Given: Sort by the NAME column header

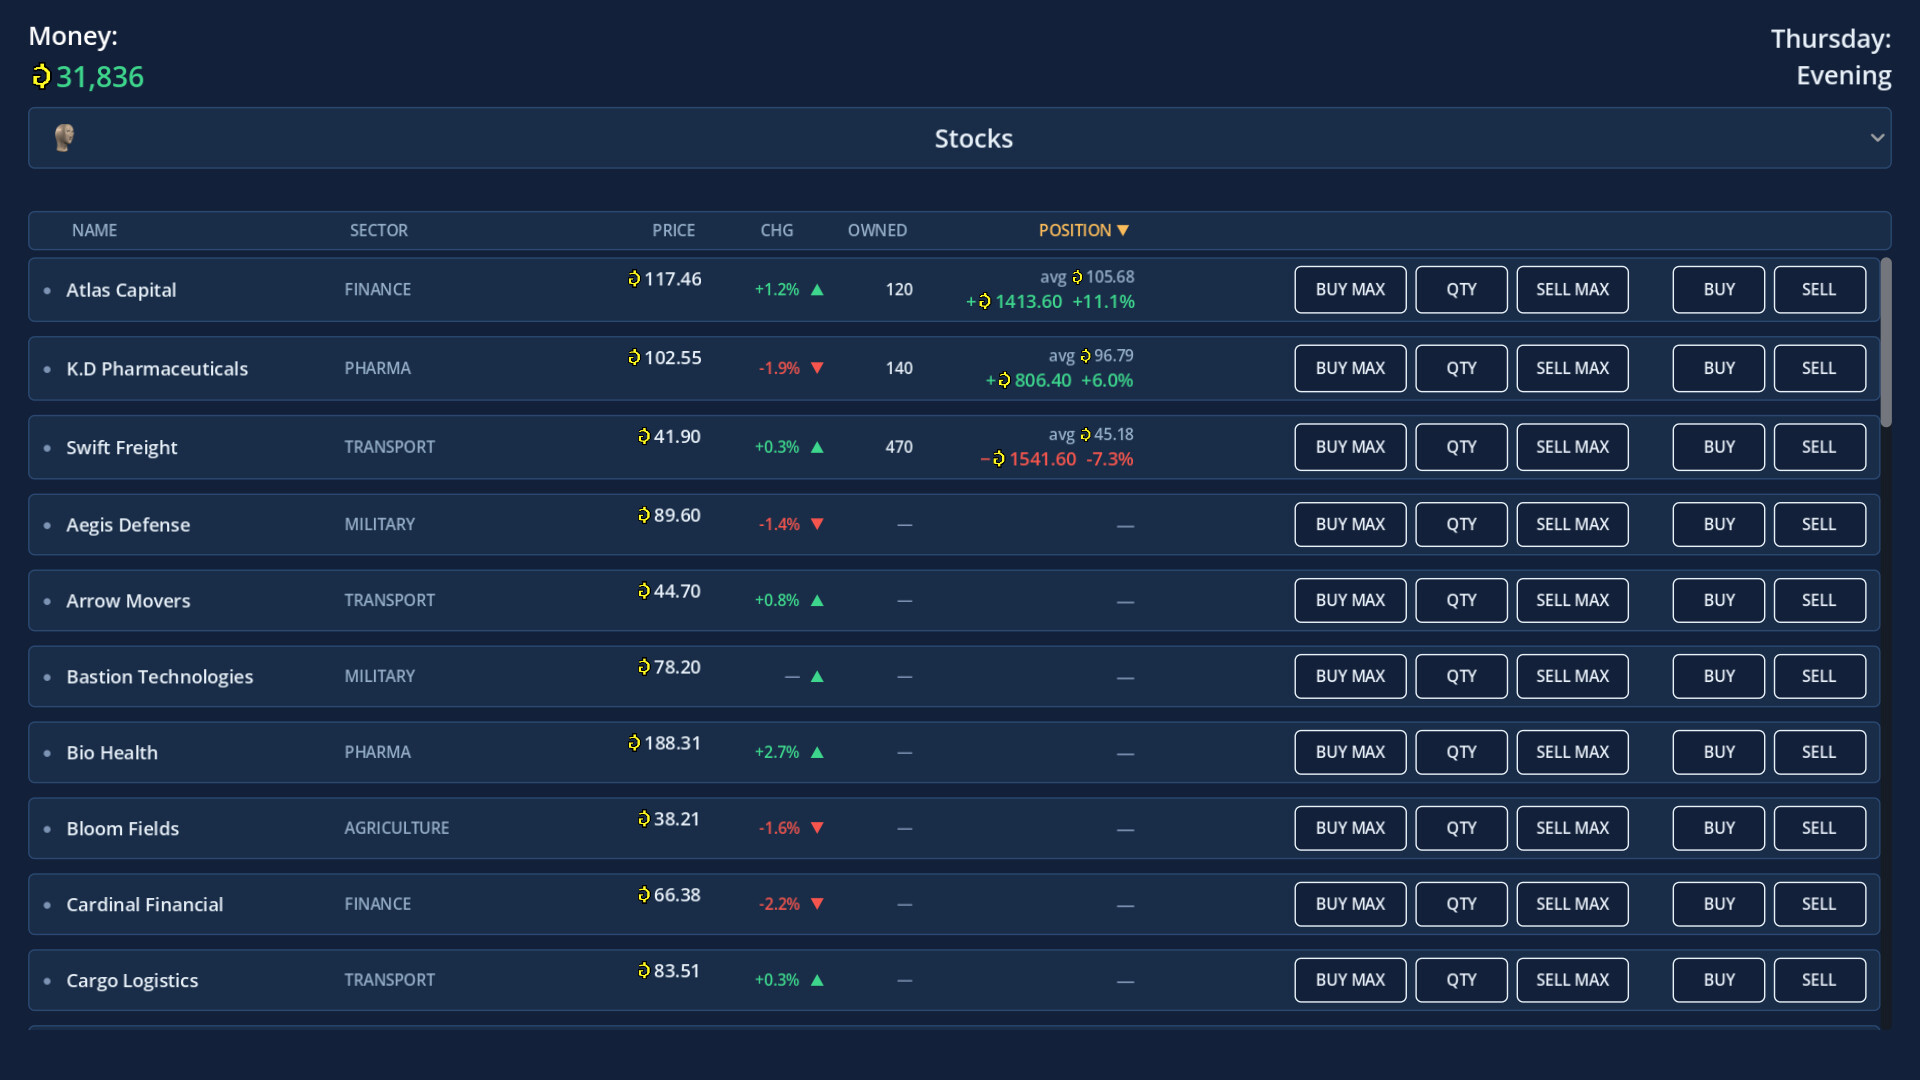Looking at the screenshot, I should point(94,230).
